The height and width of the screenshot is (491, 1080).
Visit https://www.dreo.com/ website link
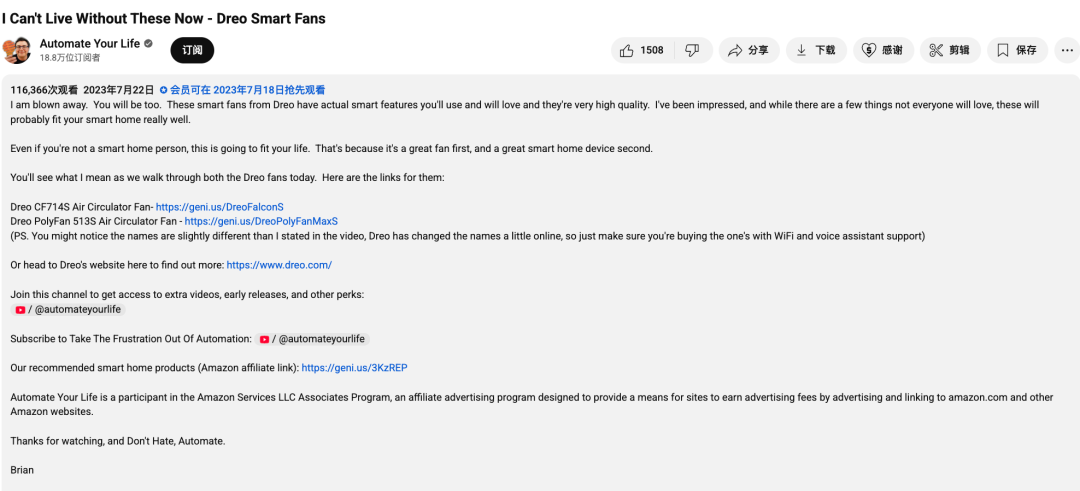pos(279,264)
